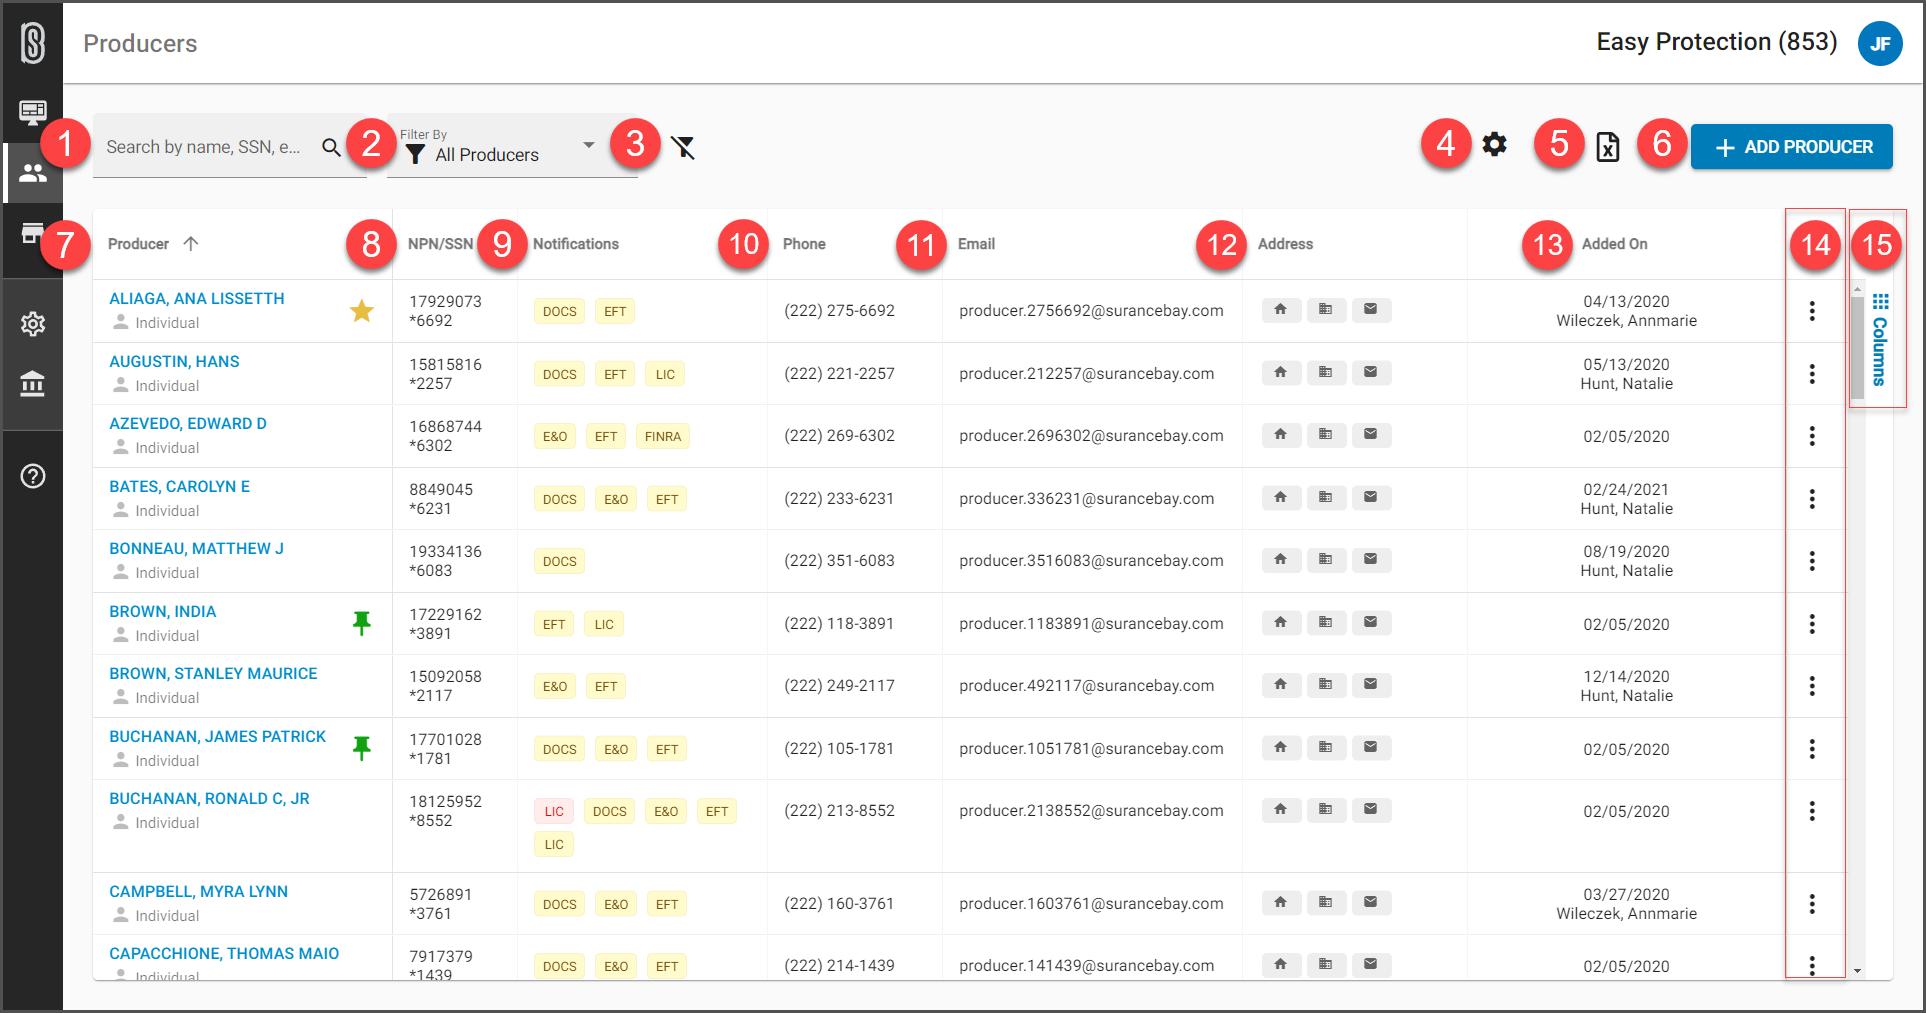Open the storefront sidebar icon
The image size is (1926, 1013).
(33, 234)
